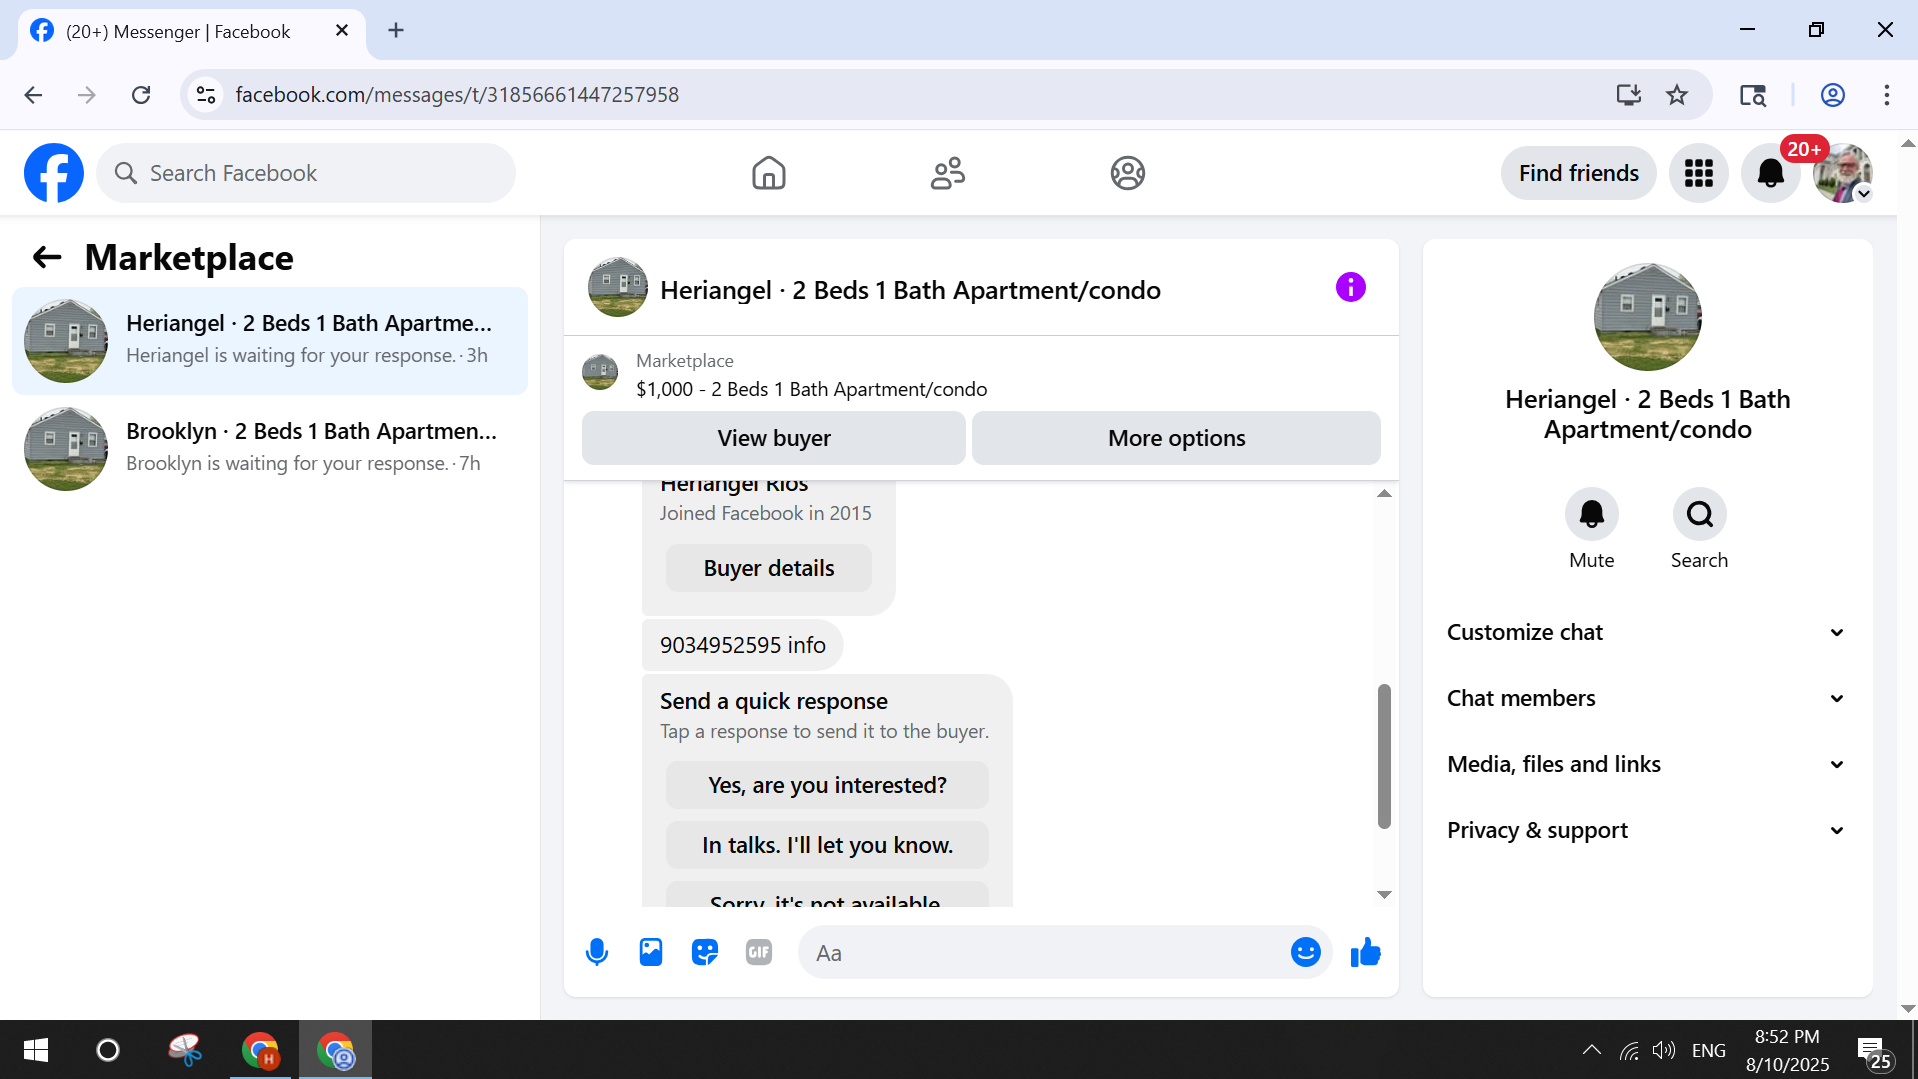Click large house photo in right panel

tap(1647, 317)
